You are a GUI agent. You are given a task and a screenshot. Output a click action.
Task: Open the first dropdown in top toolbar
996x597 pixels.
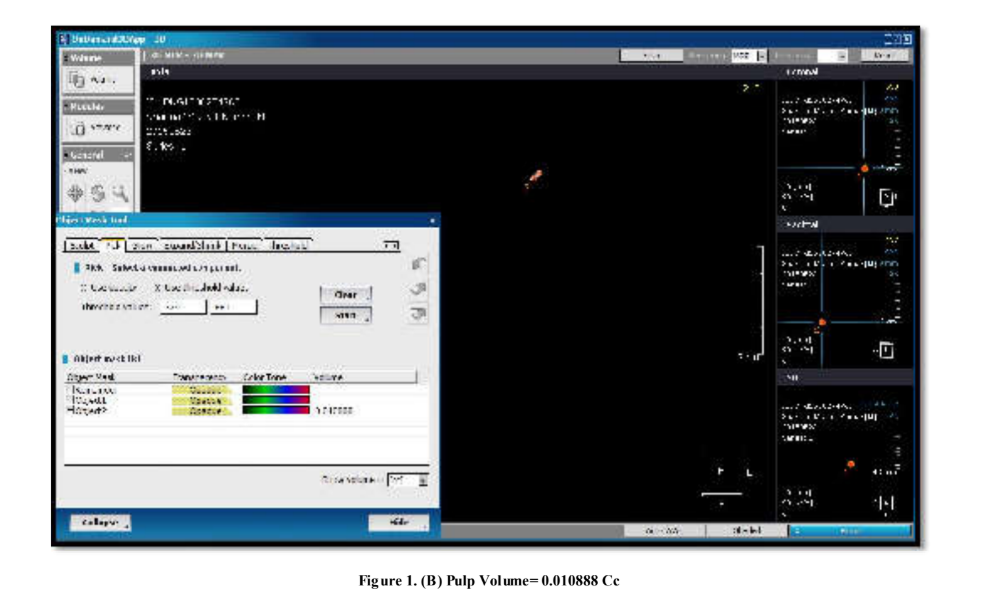coord(761,56)
